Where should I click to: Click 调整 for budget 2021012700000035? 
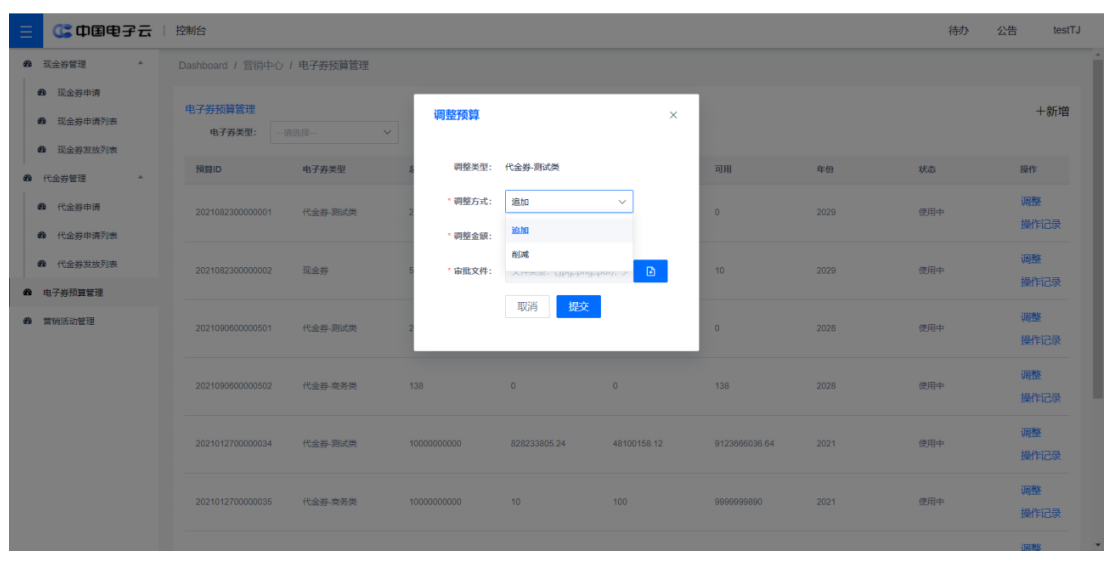click(1031, 490)
